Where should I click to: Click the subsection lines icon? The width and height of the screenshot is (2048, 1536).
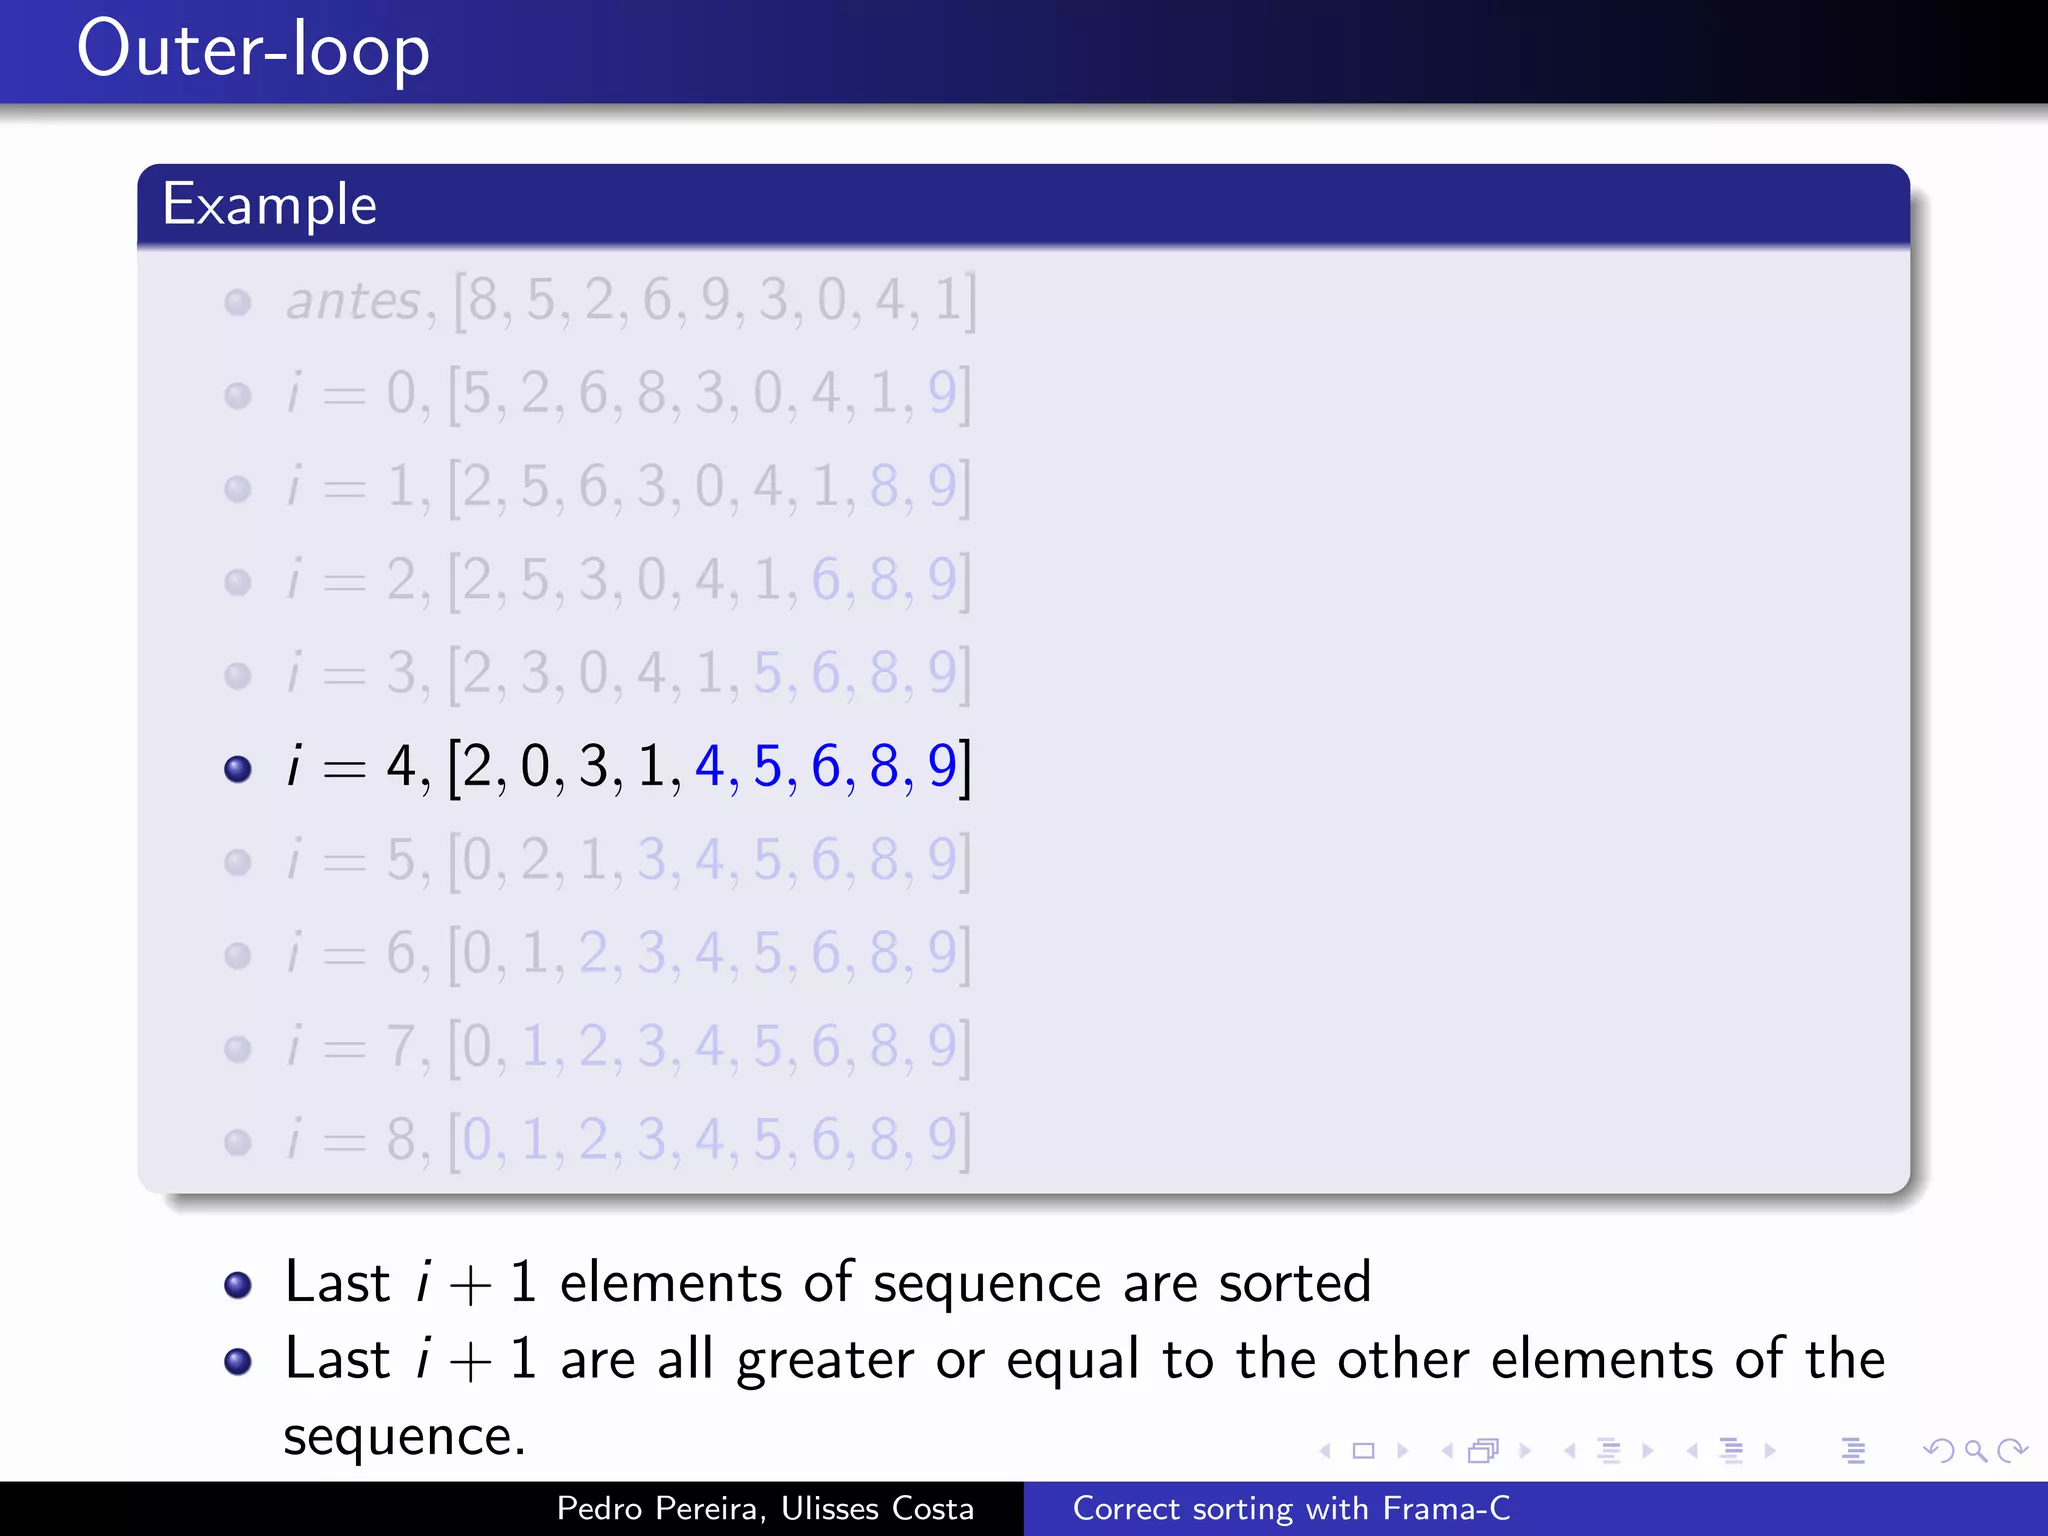1609,1451
